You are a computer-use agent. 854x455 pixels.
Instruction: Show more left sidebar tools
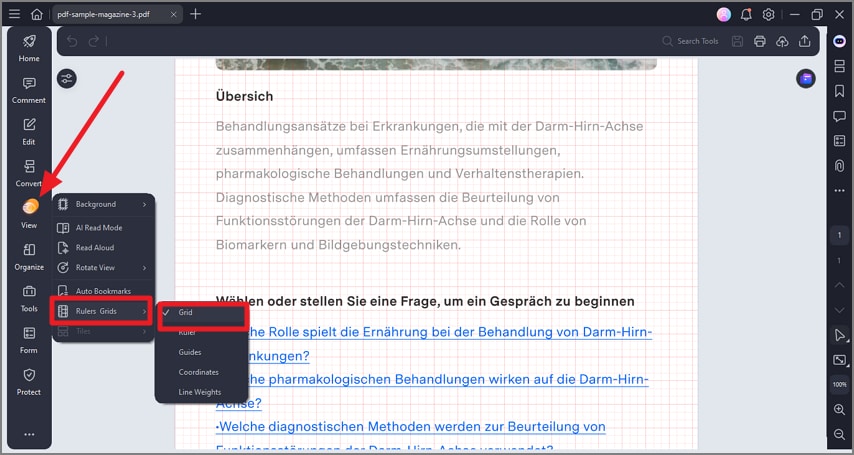(29, 434)
